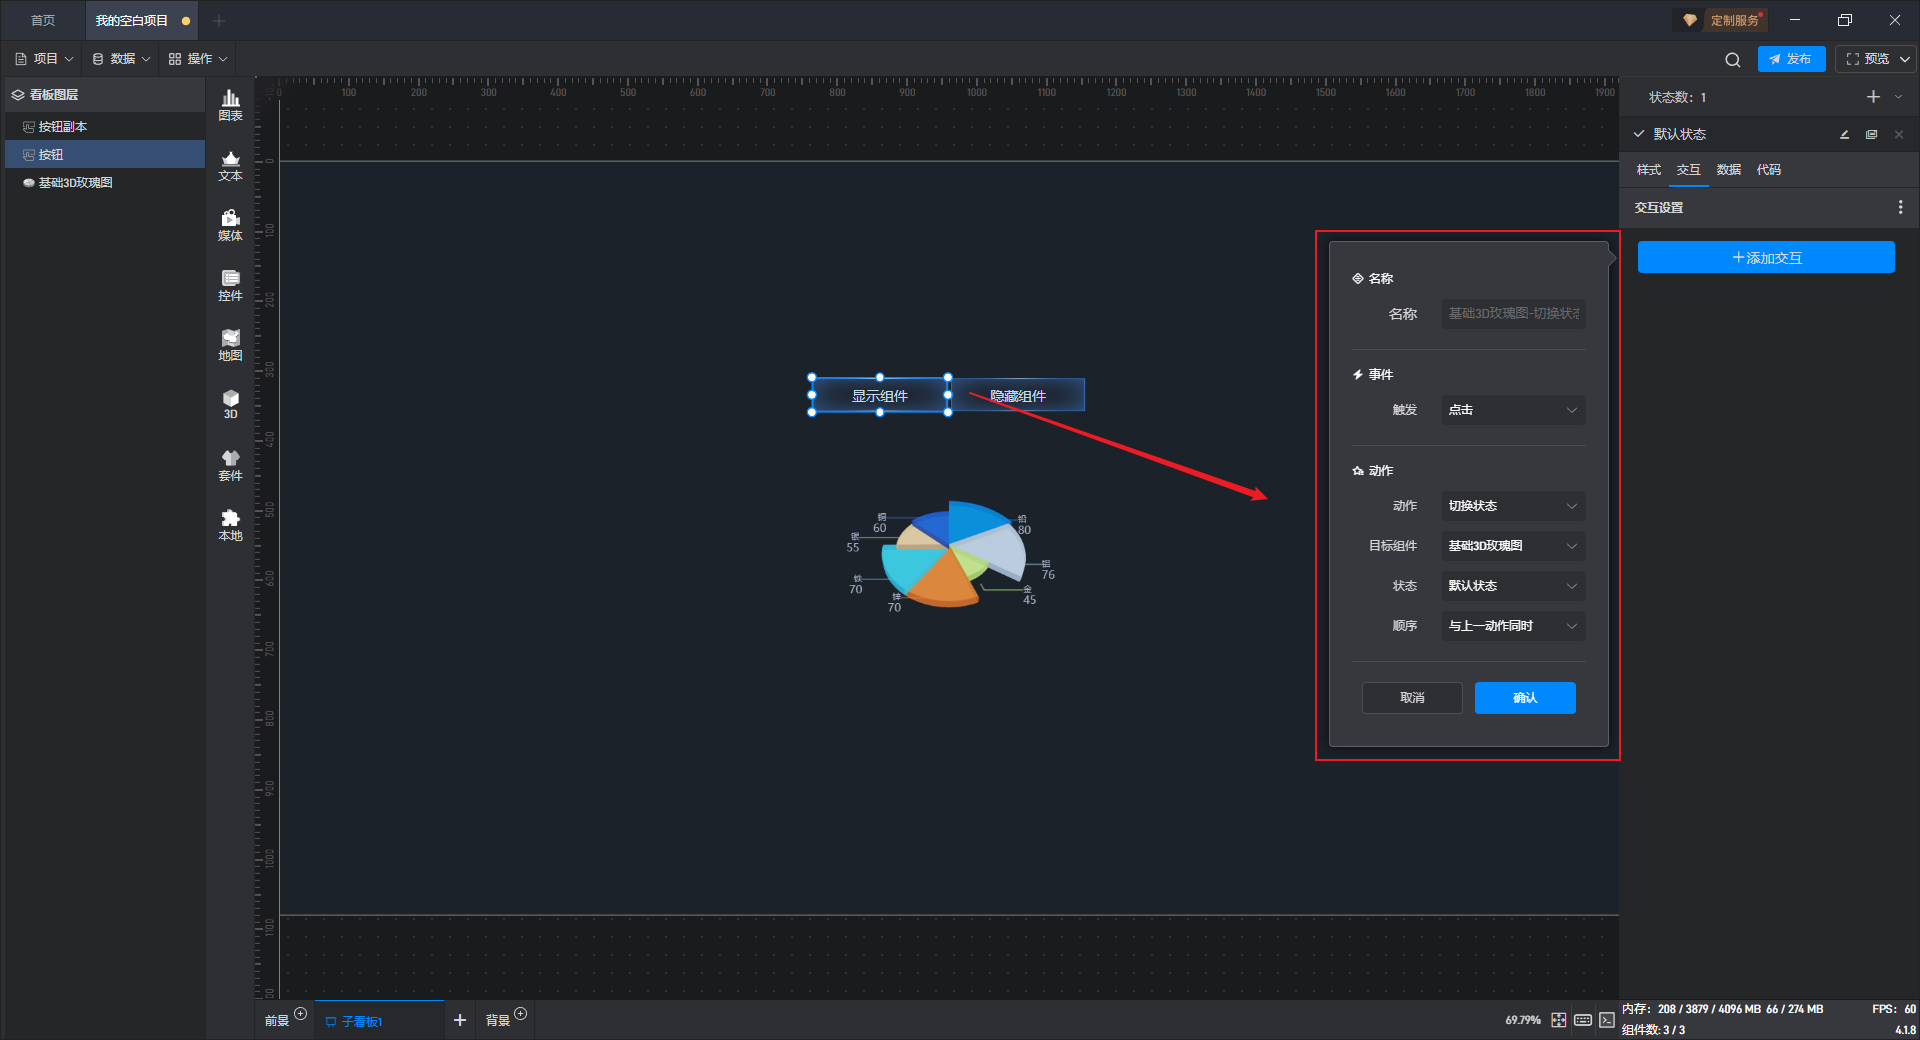Open the 目标组件 target component dropdown
Image resolution: width=1920 pixels, height=1040 pixels.
click(1513, 546)
